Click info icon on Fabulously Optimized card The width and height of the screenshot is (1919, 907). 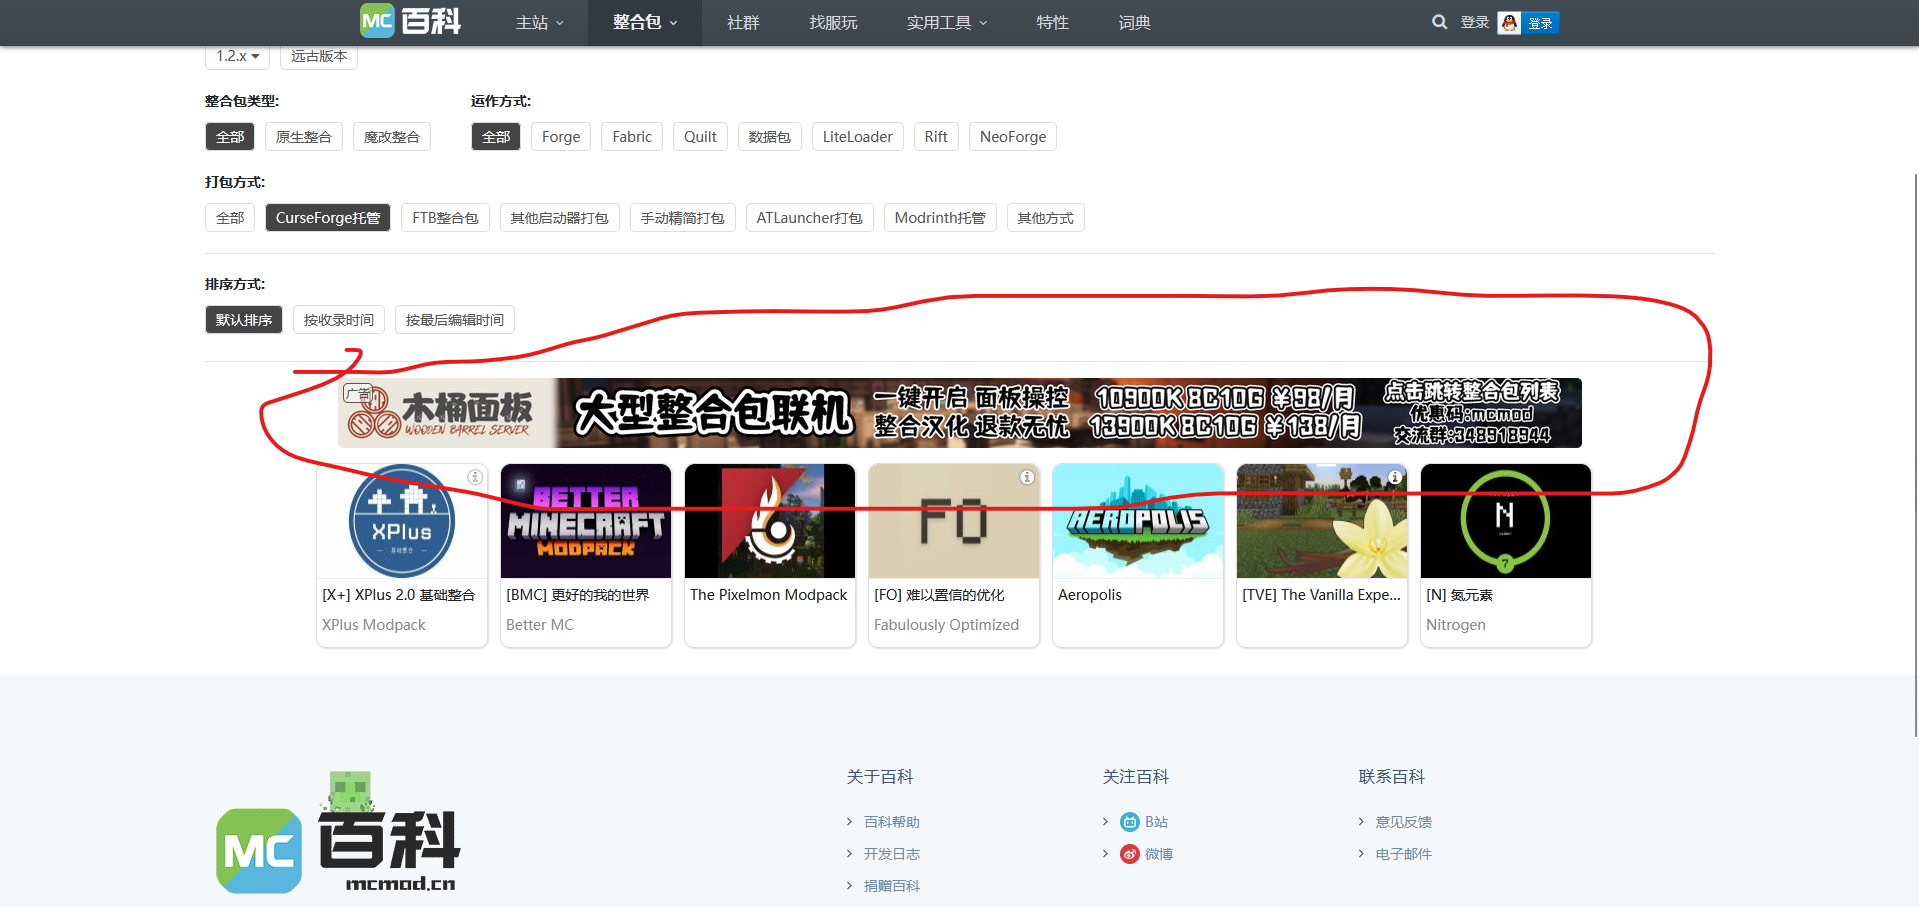1026,477
